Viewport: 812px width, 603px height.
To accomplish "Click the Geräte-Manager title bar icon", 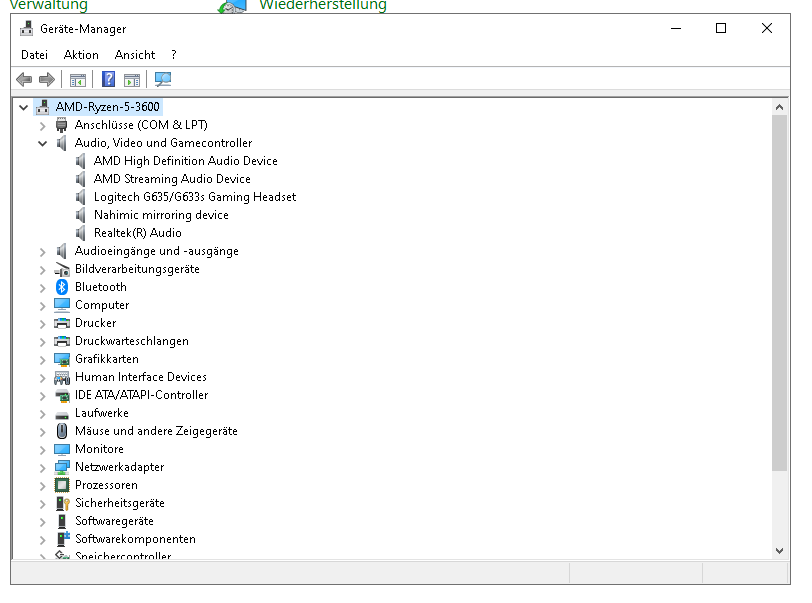I will (x=26, y=29).
